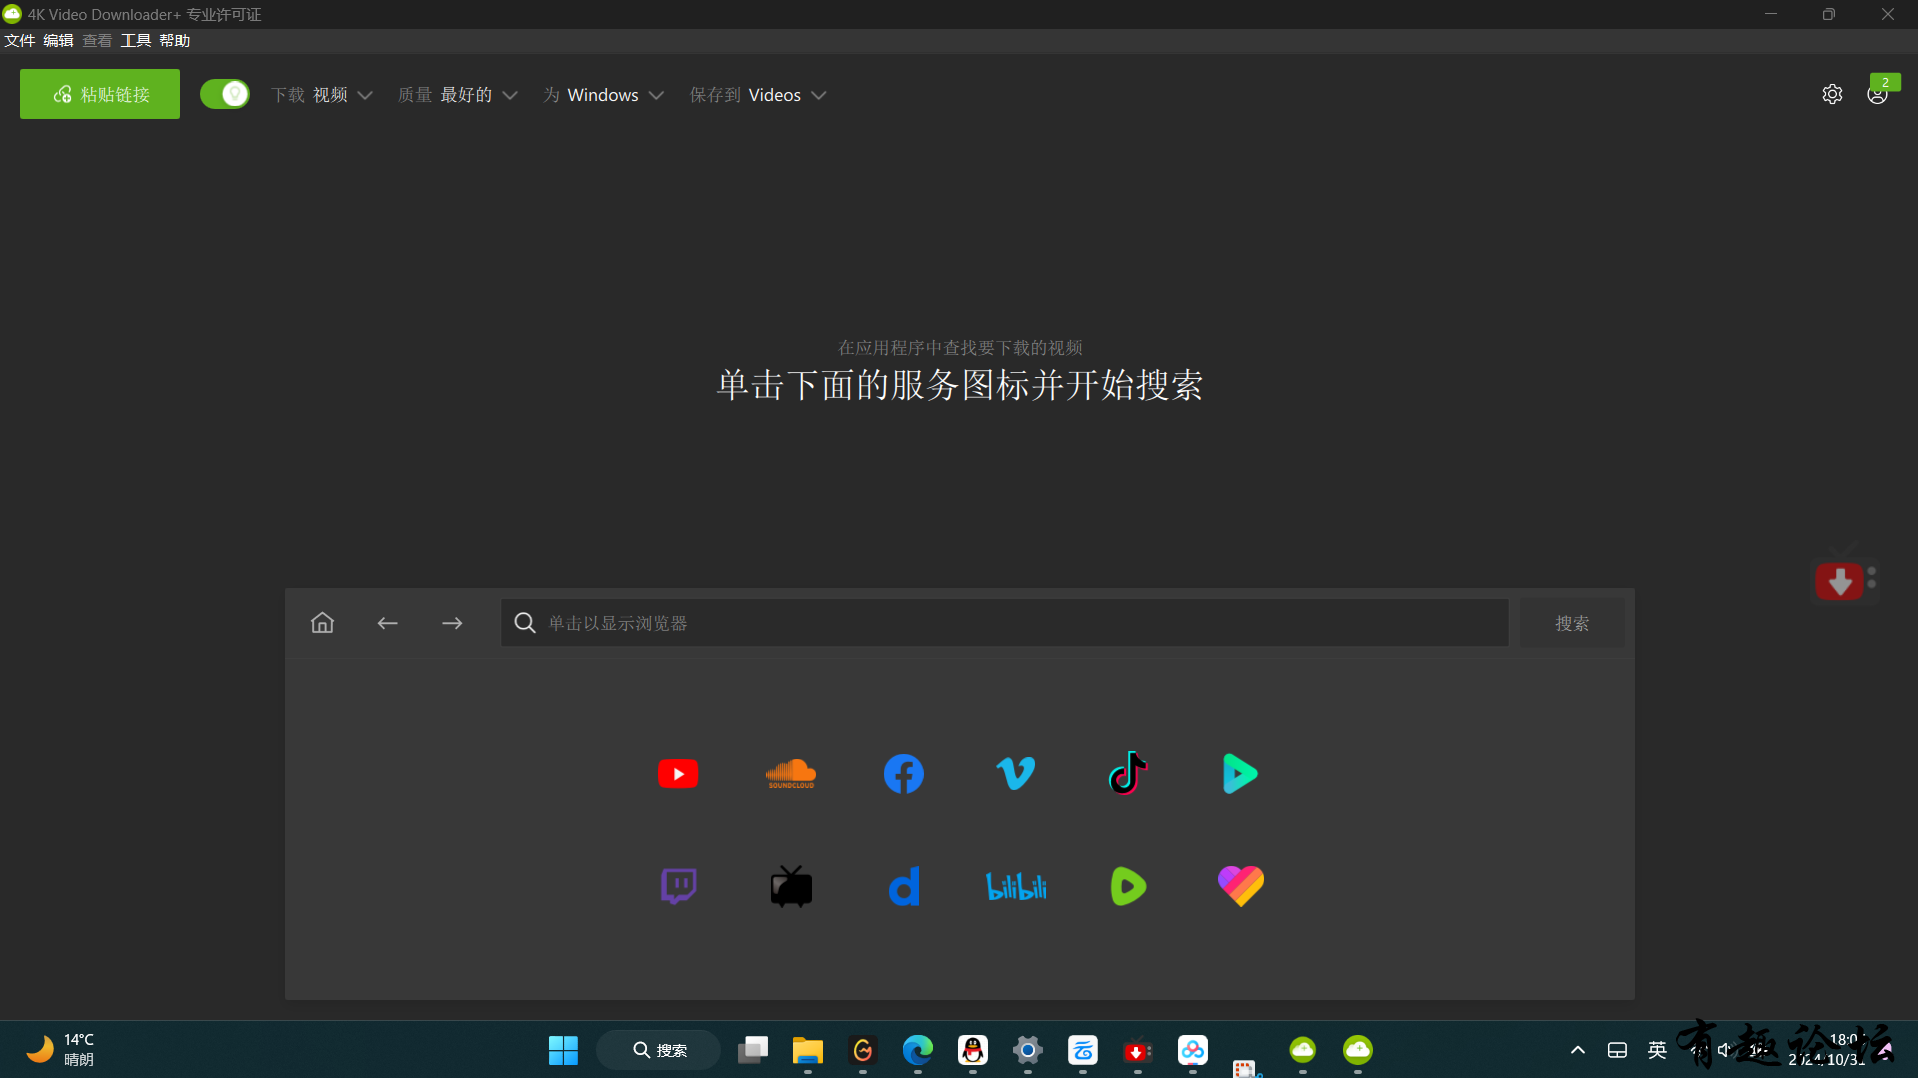Open File Explorer from the taskbar
The height and width of the screenshot is (1078, 1918).
[807, 1050]
